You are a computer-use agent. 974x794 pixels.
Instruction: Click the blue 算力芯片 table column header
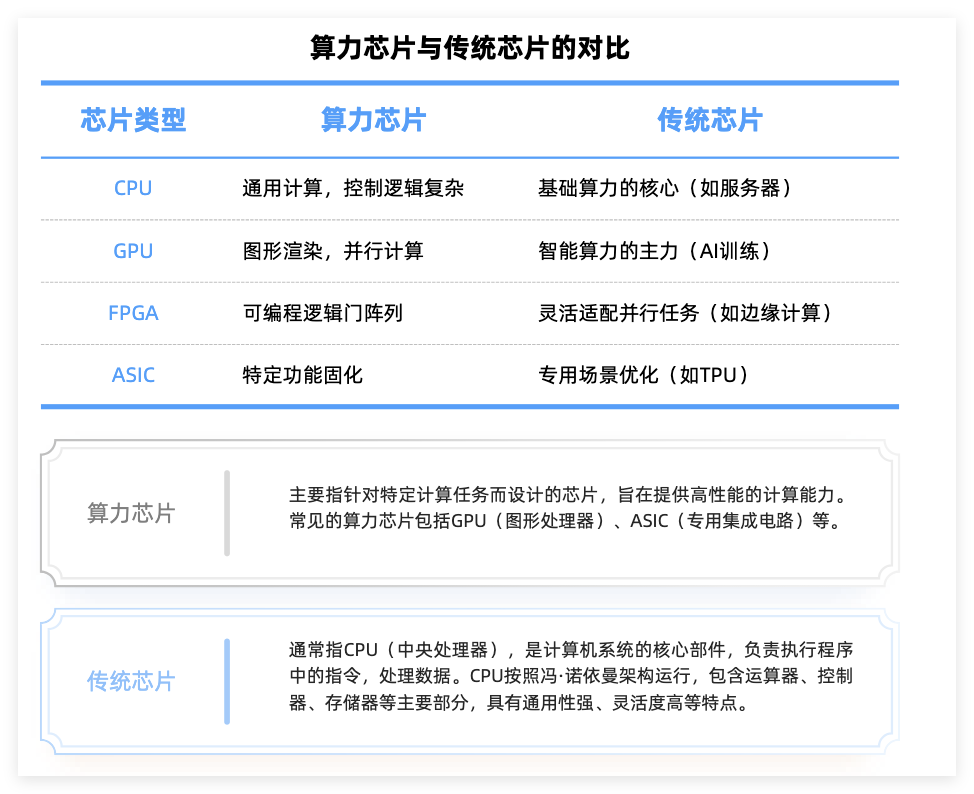pyautogui.click(x=373, y=121)
